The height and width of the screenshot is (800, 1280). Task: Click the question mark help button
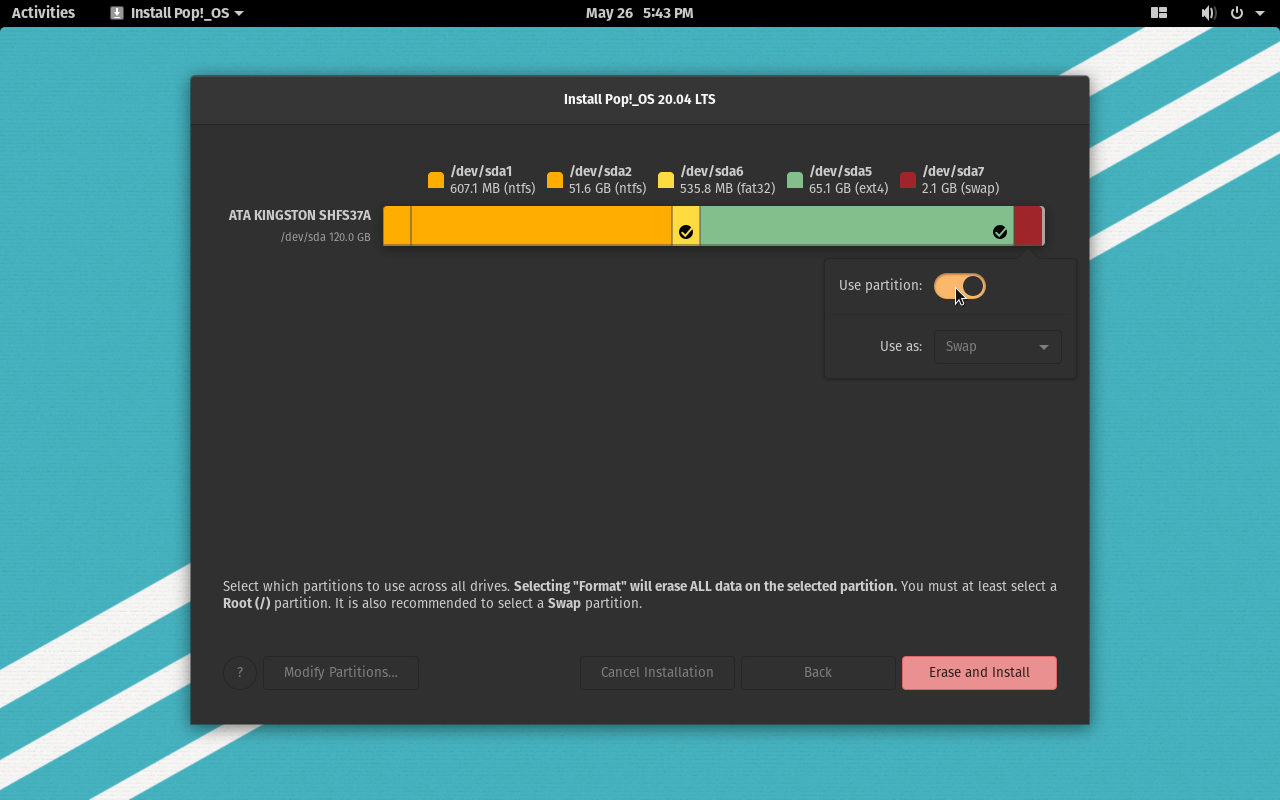point(240,672)
